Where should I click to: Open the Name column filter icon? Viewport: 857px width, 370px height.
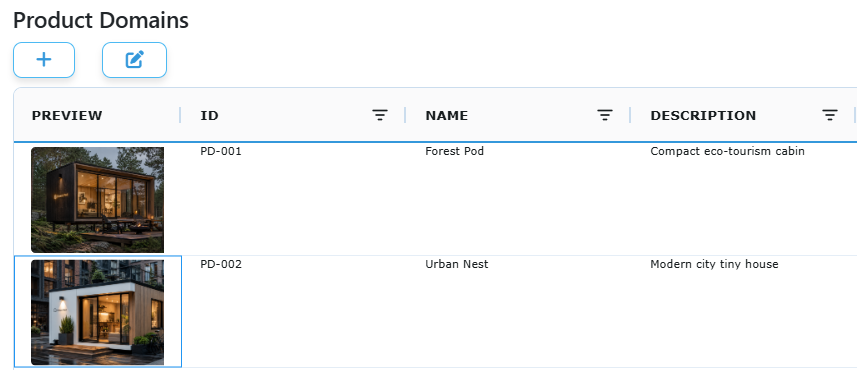(x=604, y=115)
